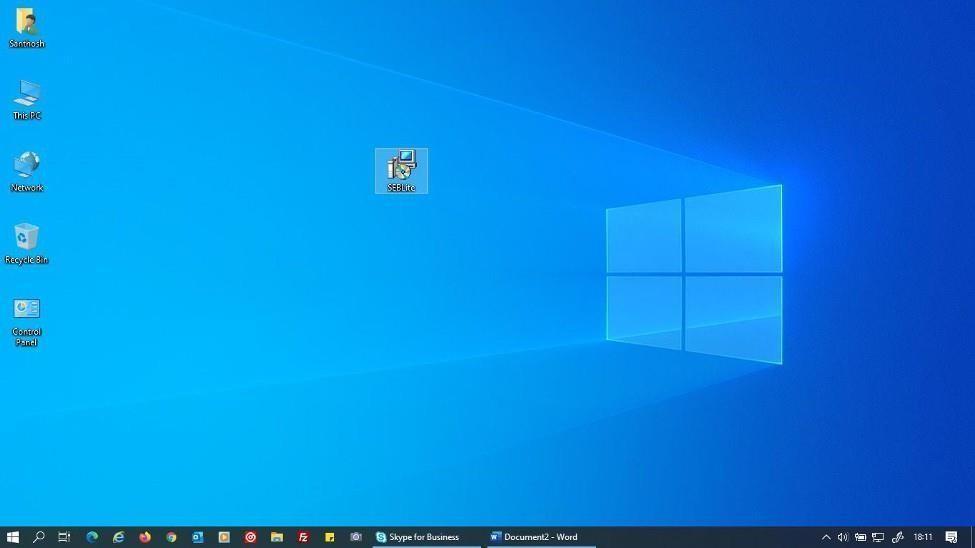Image resolution: width=975 pixels, height=548 pixels.
Task: Switch to Skype for Business window
Action: (424, 537)
